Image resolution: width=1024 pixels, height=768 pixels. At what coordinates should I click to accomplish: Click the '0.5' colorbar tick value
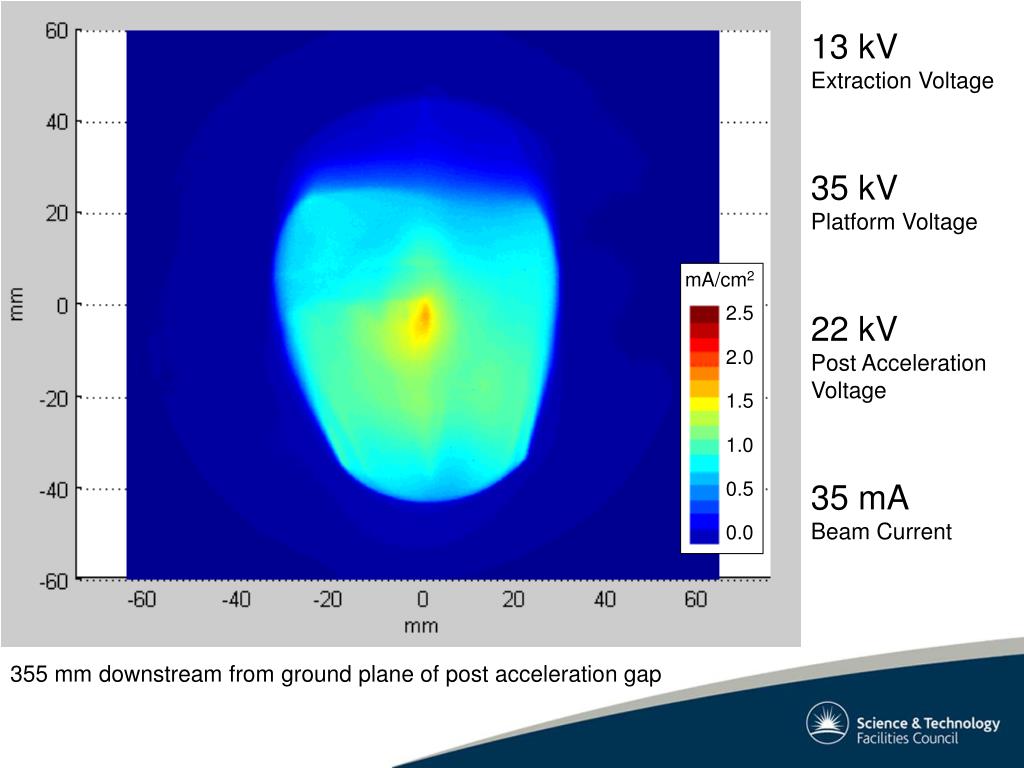[x=739, y=489]
